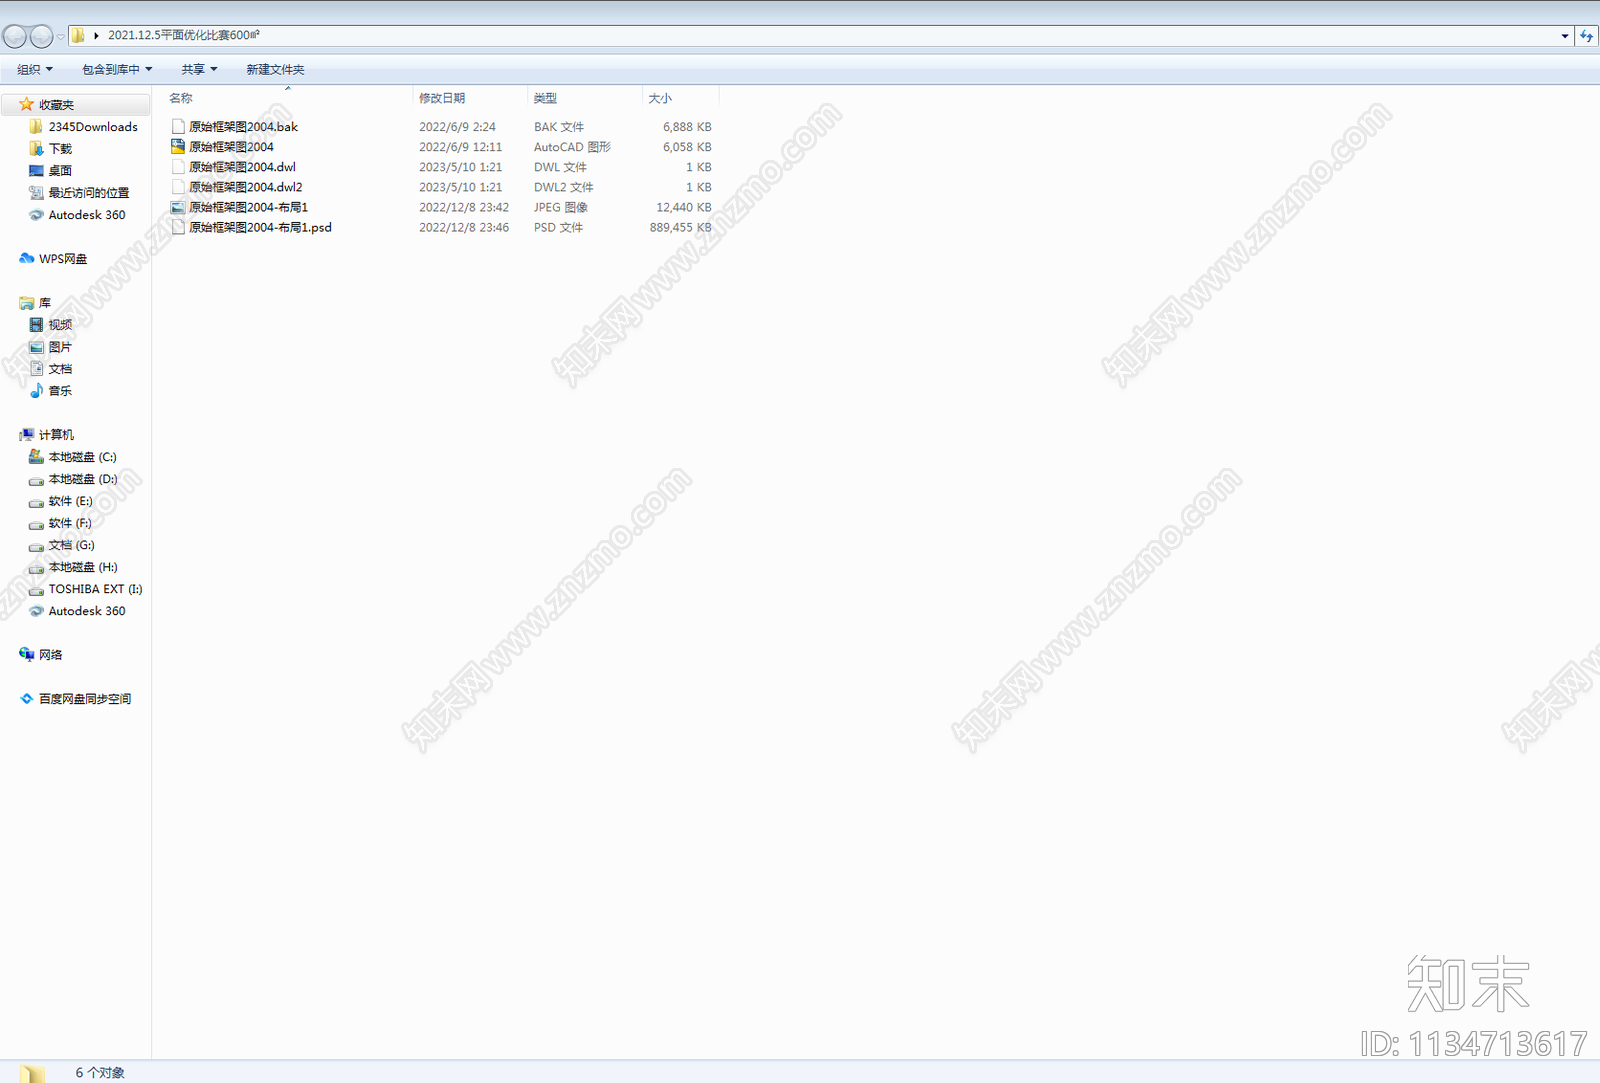Open 文档 (G:) drive icon
Screen dimensions: 1600x1083
[x=36, y=546]
